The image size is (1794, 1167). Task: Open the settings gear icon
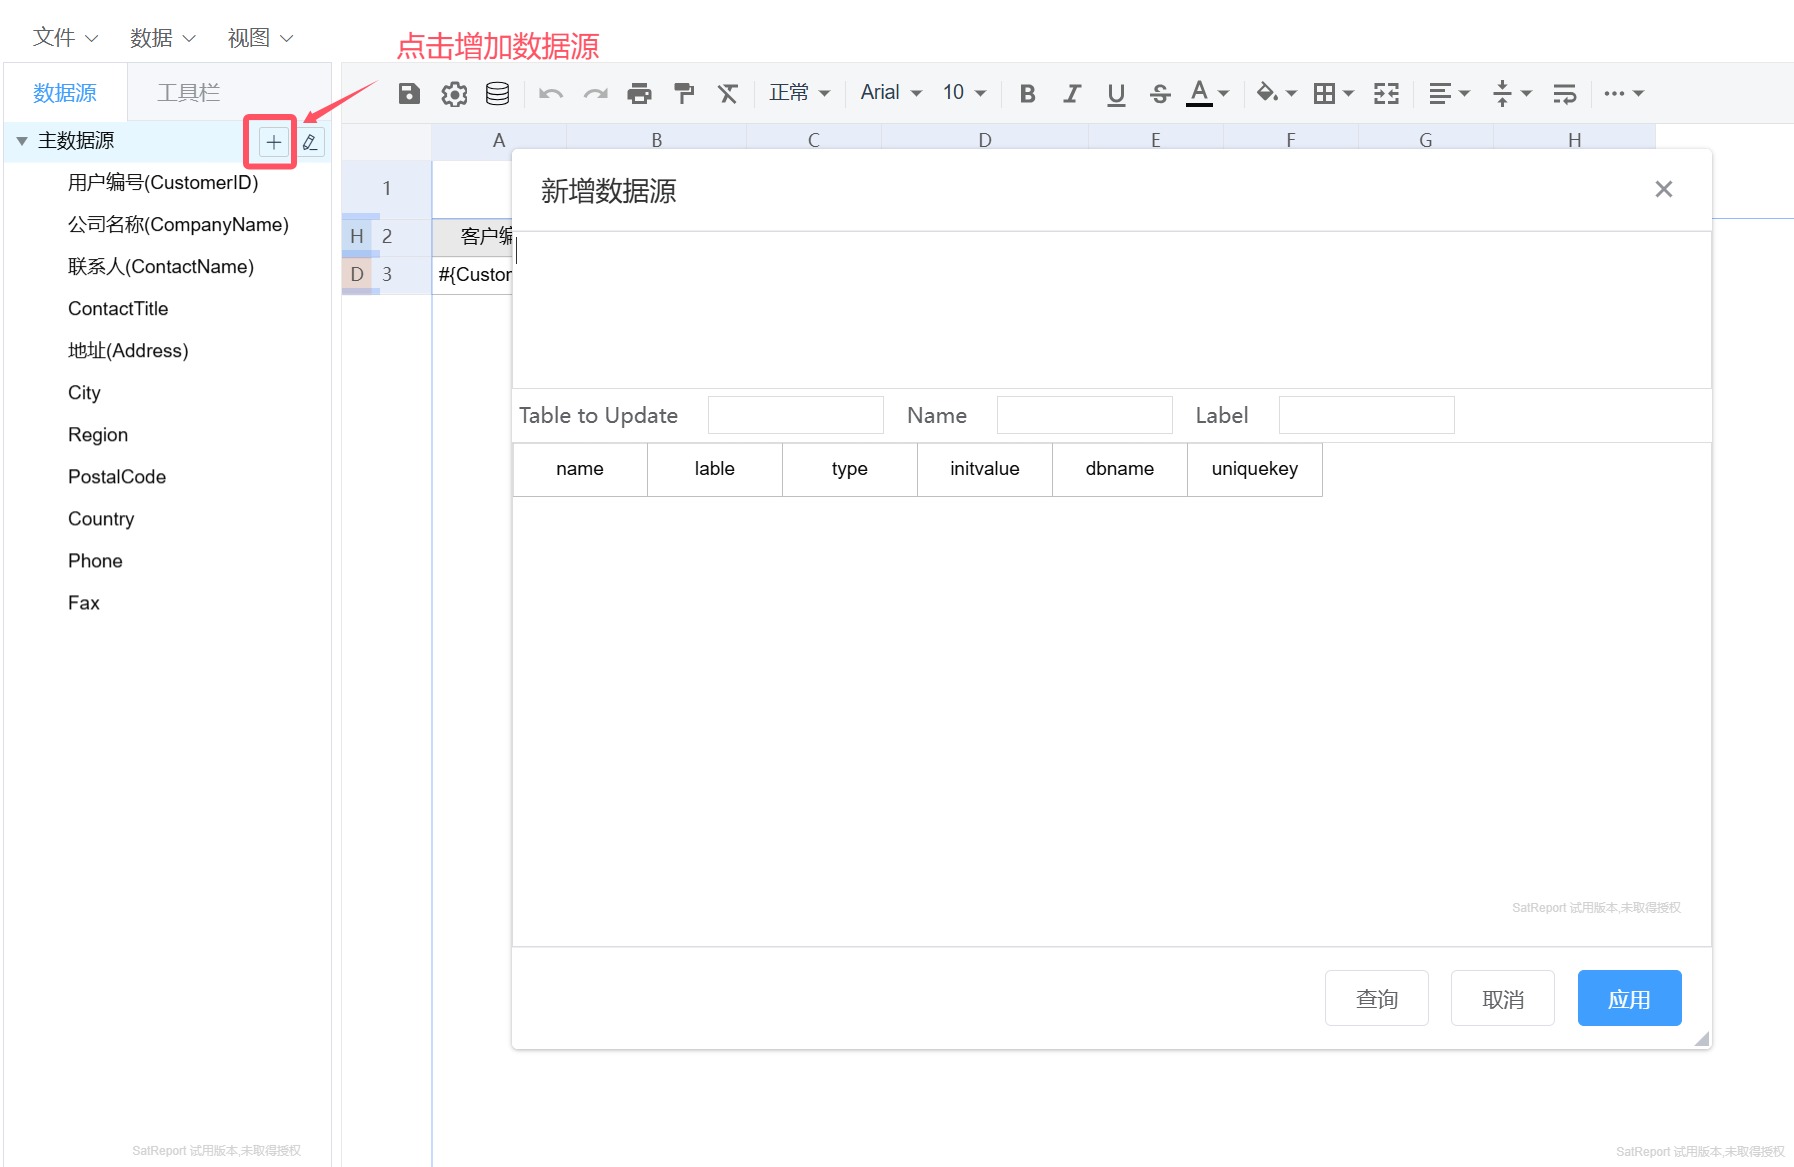454,93
